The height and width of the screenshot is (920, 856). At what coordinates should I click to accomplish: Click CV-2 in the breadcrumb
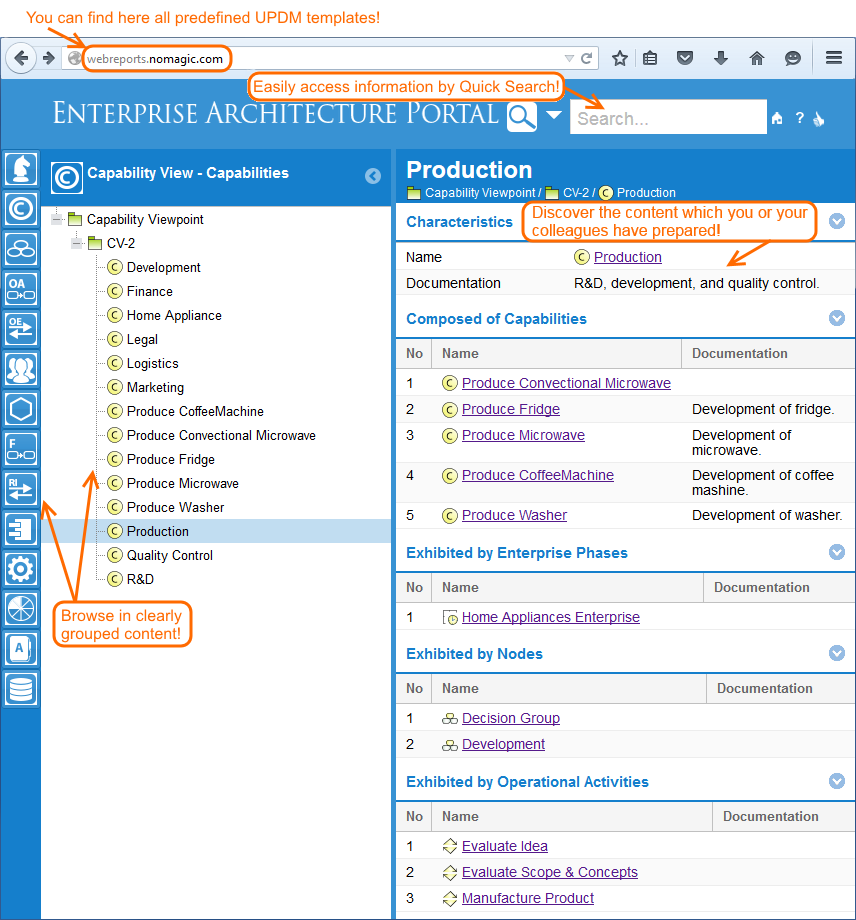click(576, 192)
